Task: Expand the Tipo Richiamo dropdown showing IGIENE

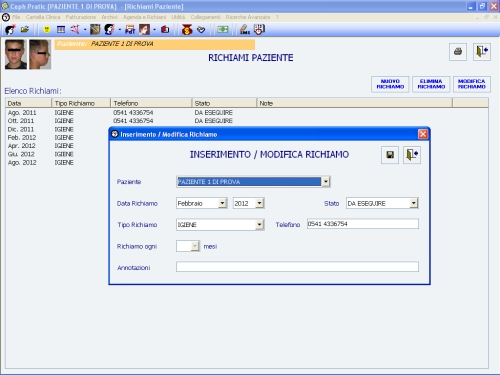Action: coord(259,225)
